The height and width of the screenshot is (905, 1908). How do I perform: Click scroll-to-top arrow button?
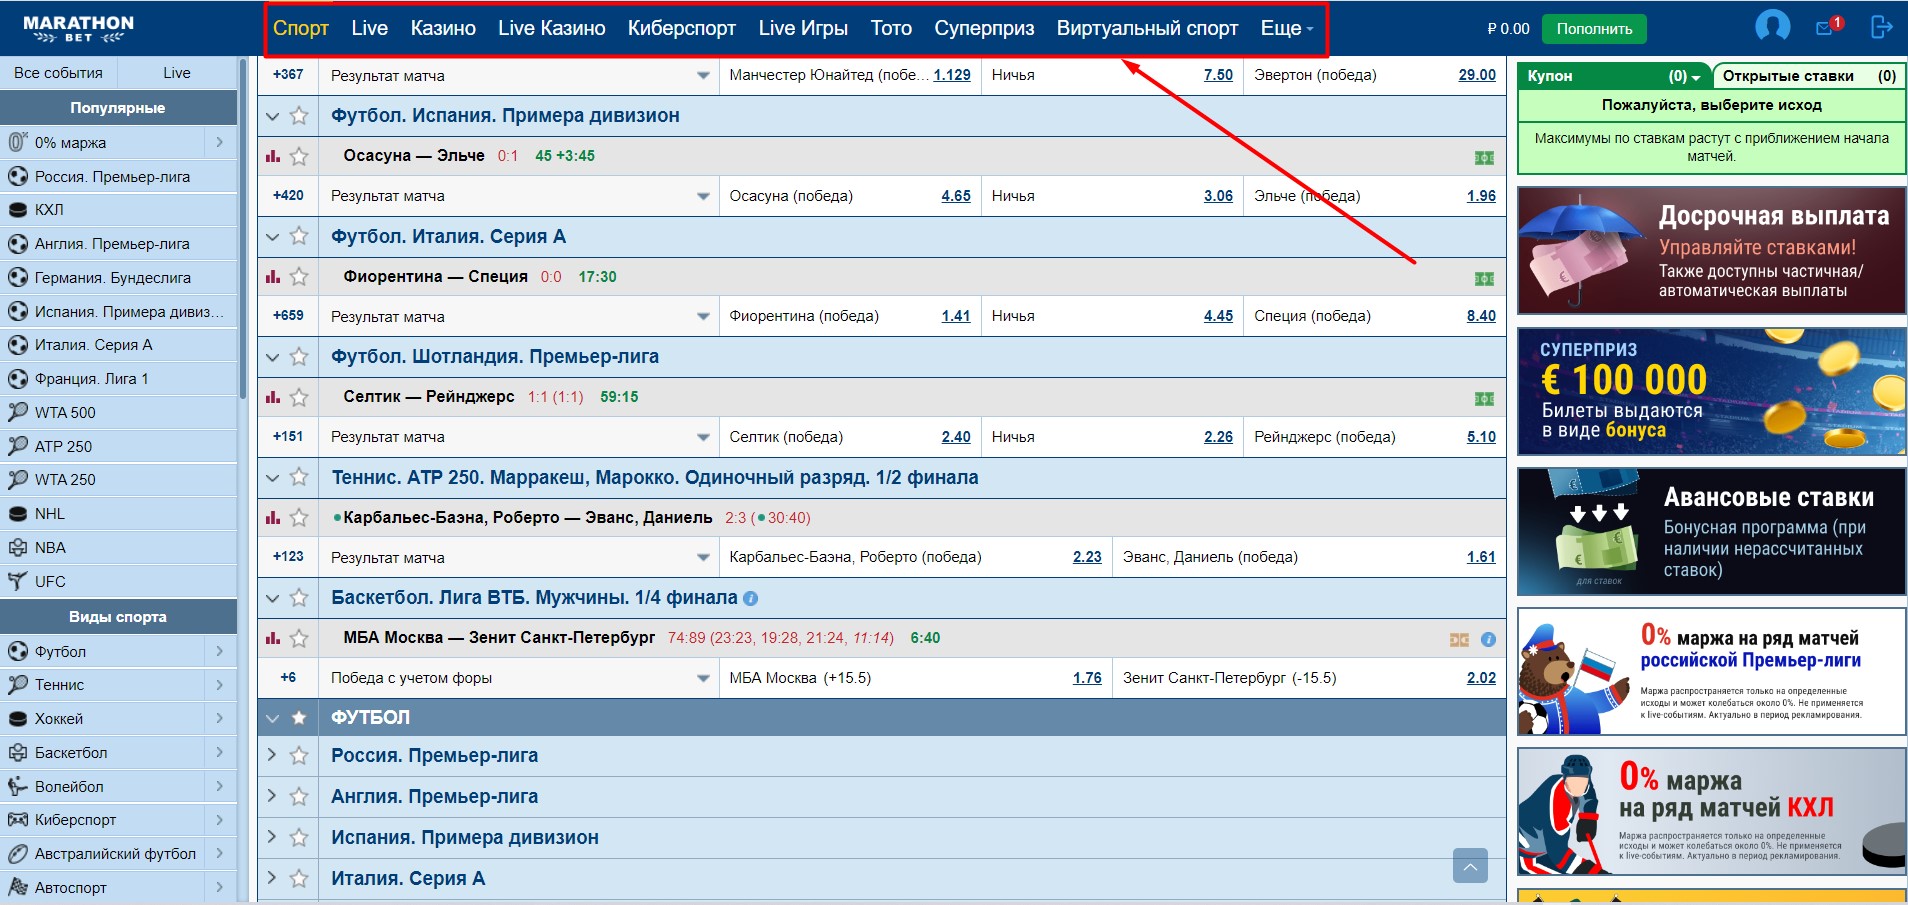[1470, 866]
